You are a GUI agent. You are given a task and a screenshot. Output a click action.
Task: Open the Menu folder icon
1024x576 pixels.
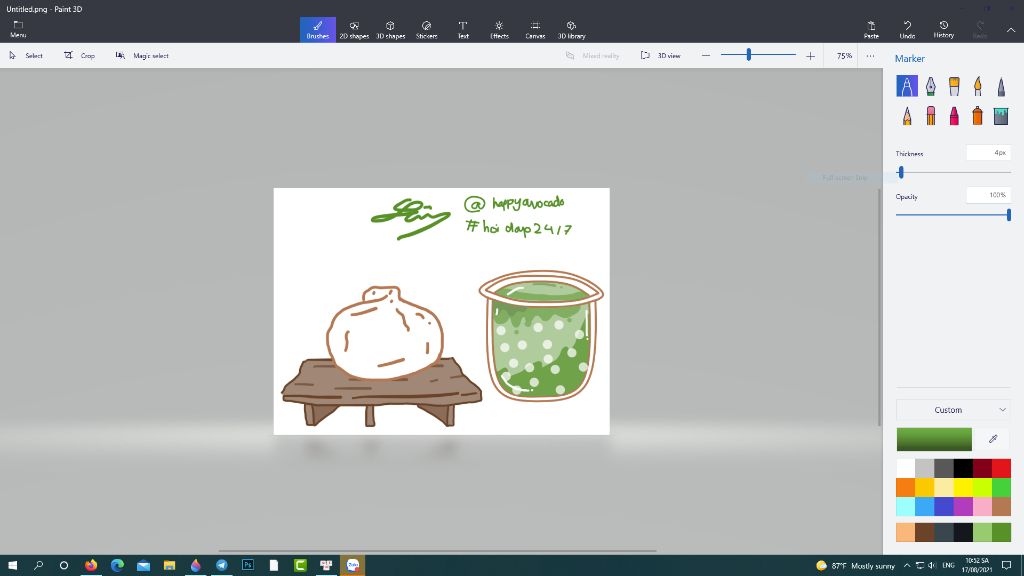point(18,29)
